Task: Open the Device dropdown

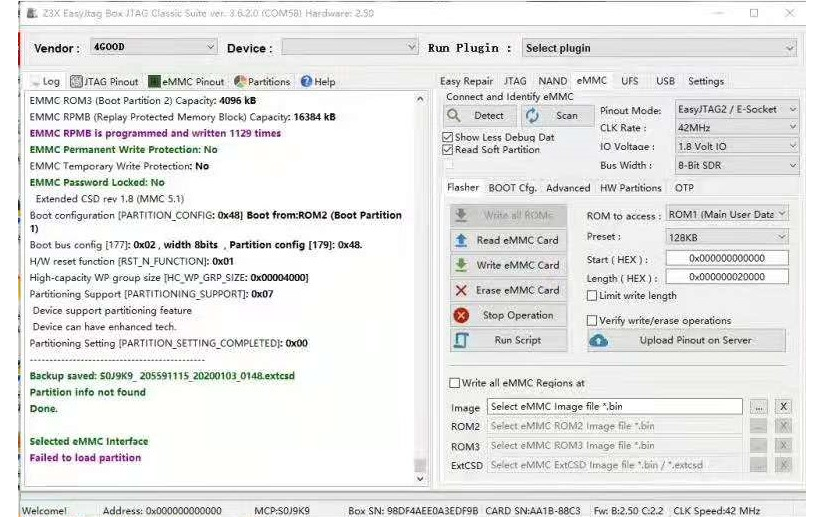Action: tap(349, 47)
